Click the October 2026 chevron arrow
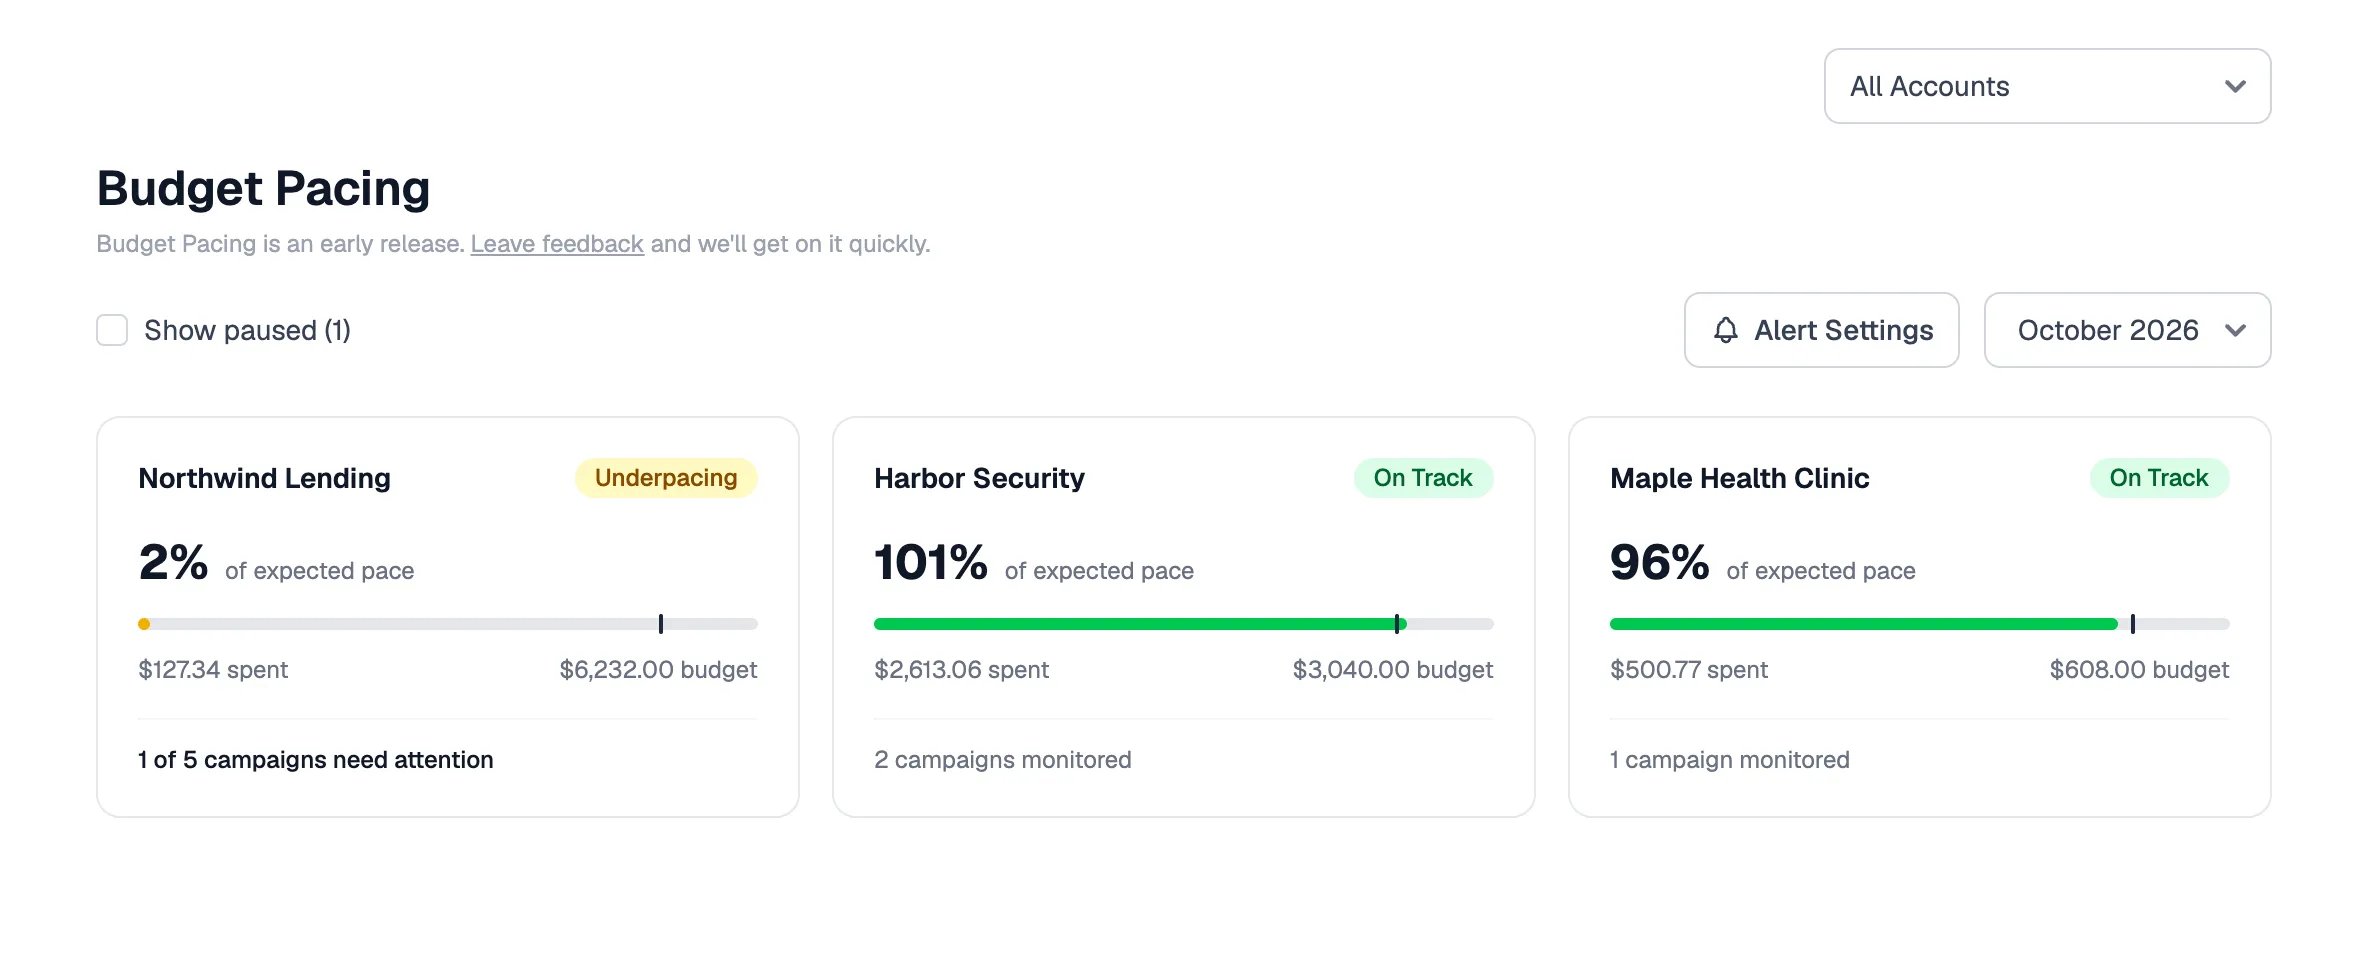The height and width of the screenshot is (980, 2368). click(2235, 331)
